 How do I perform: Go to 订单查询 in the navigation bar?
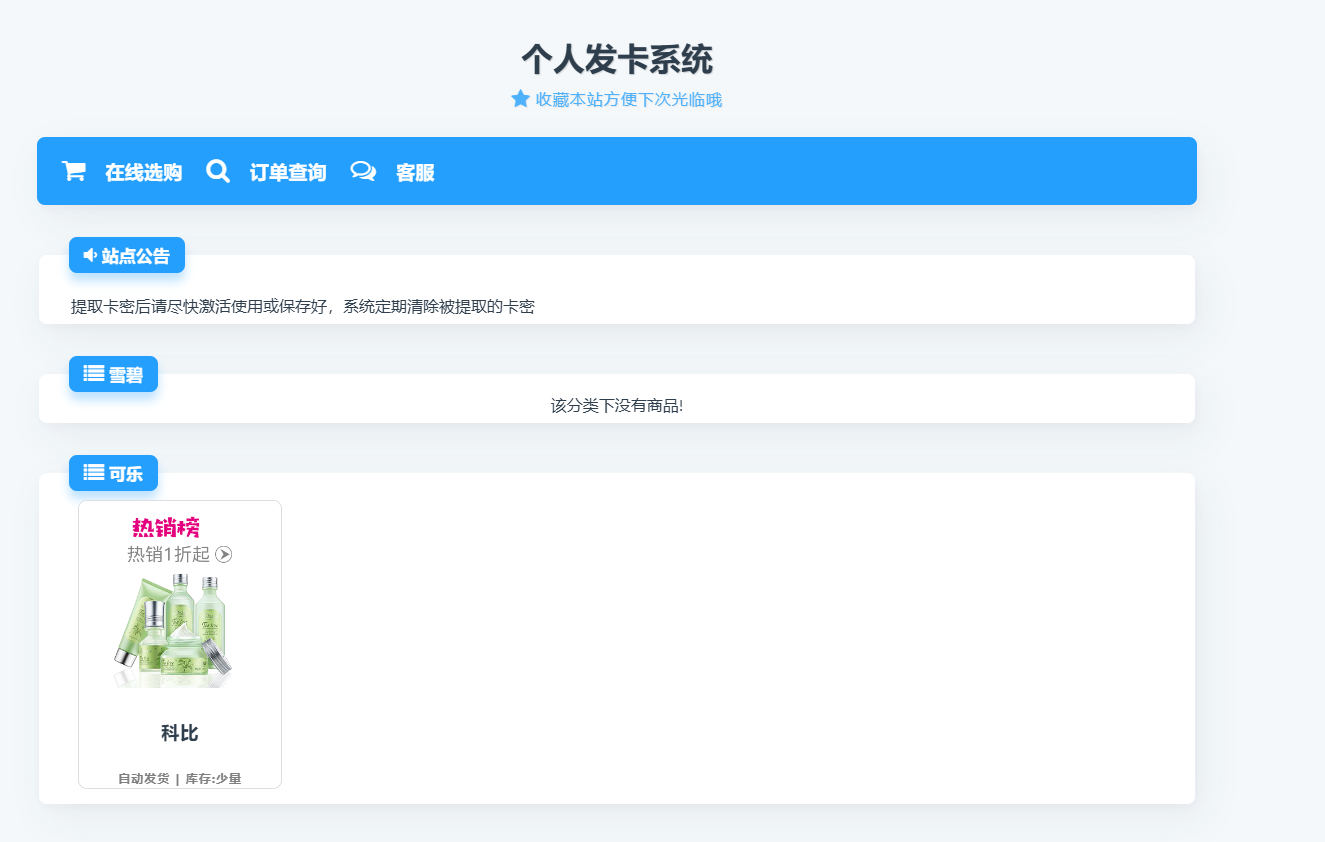(x=288, y=172)
